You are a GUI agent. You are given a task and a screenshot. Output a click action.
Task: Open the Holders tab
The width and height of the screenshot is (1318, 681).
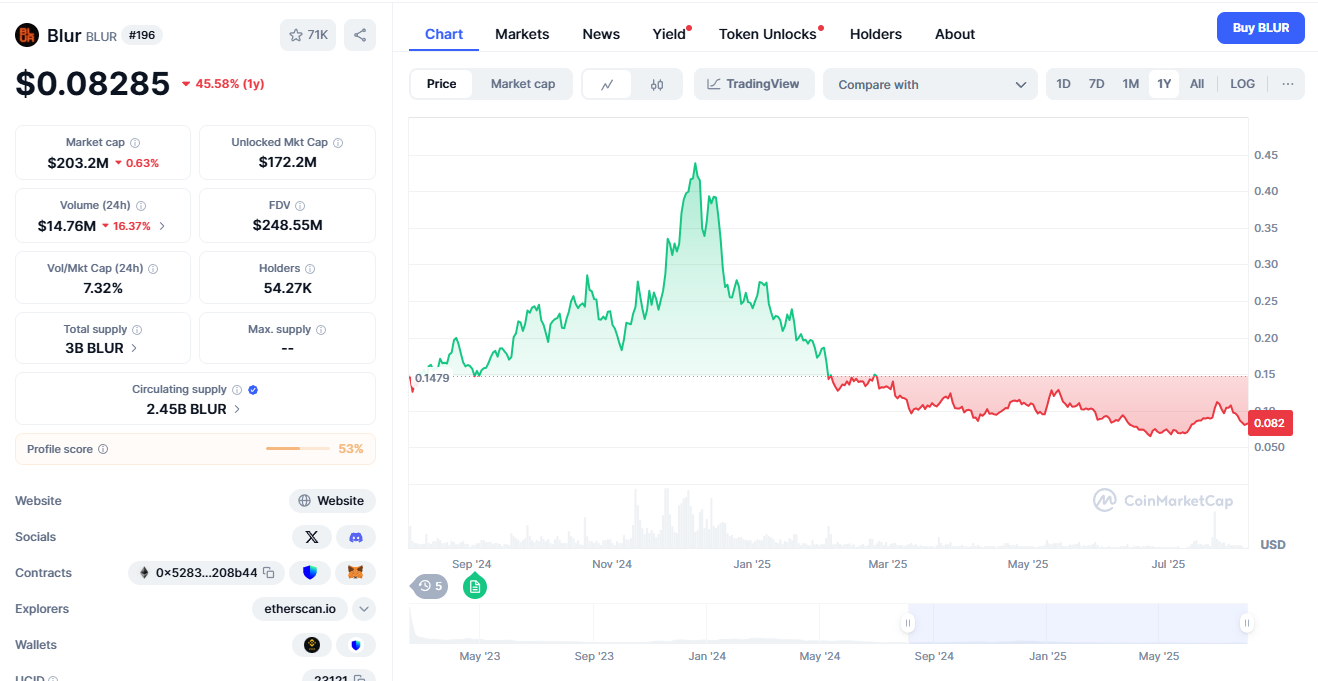(876, 34)
